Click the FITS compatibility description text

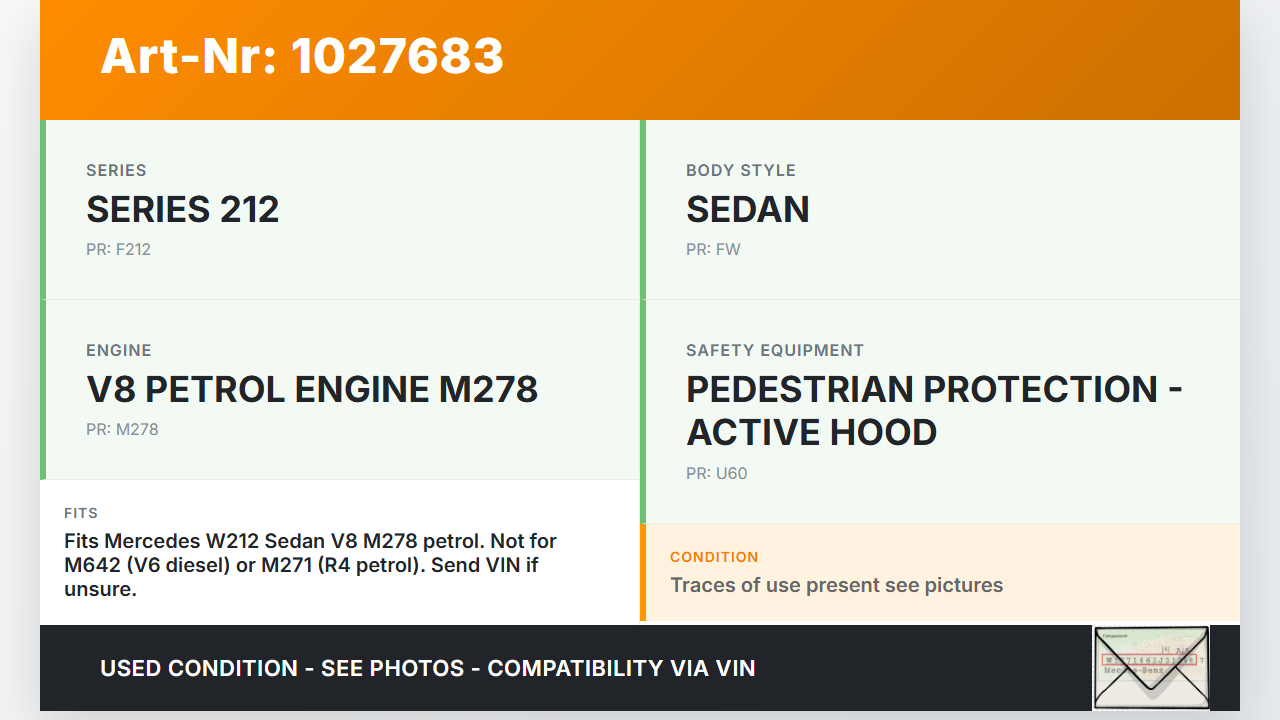(x=310, y=565)
